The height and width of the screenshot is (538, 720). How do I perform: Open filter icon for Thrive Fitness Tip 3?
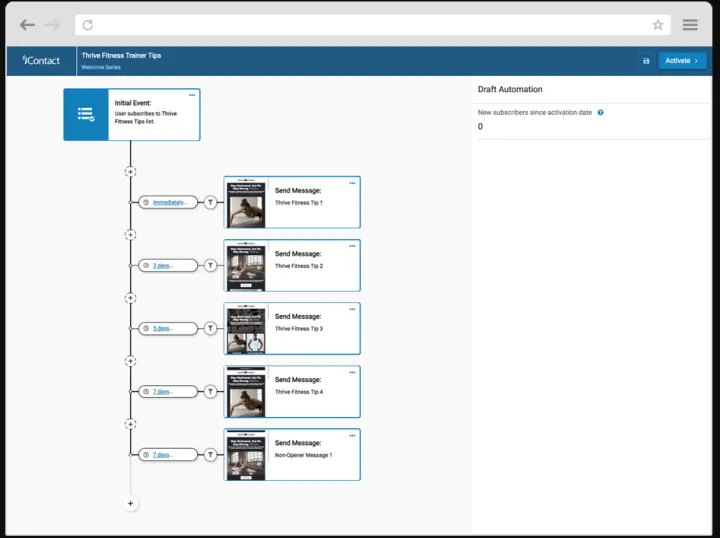tap(210, 328)
